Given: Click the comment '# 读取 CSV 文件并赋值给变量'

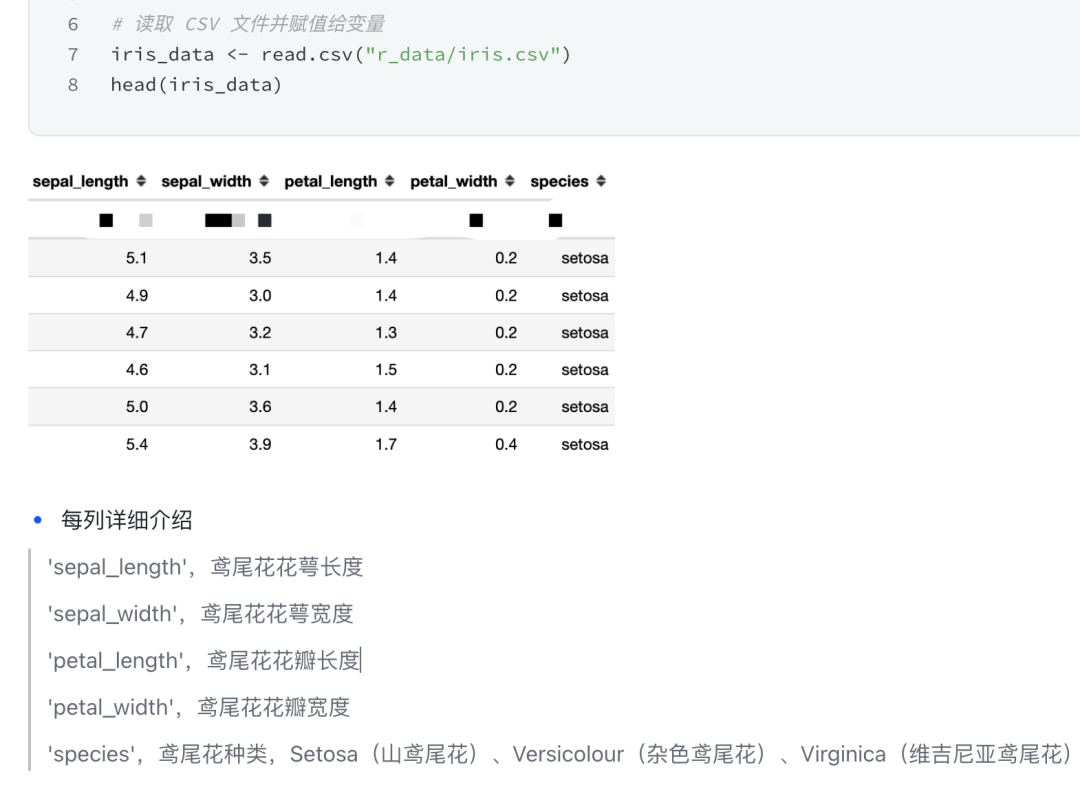Looking at the screenshot, I should [248, 24].
